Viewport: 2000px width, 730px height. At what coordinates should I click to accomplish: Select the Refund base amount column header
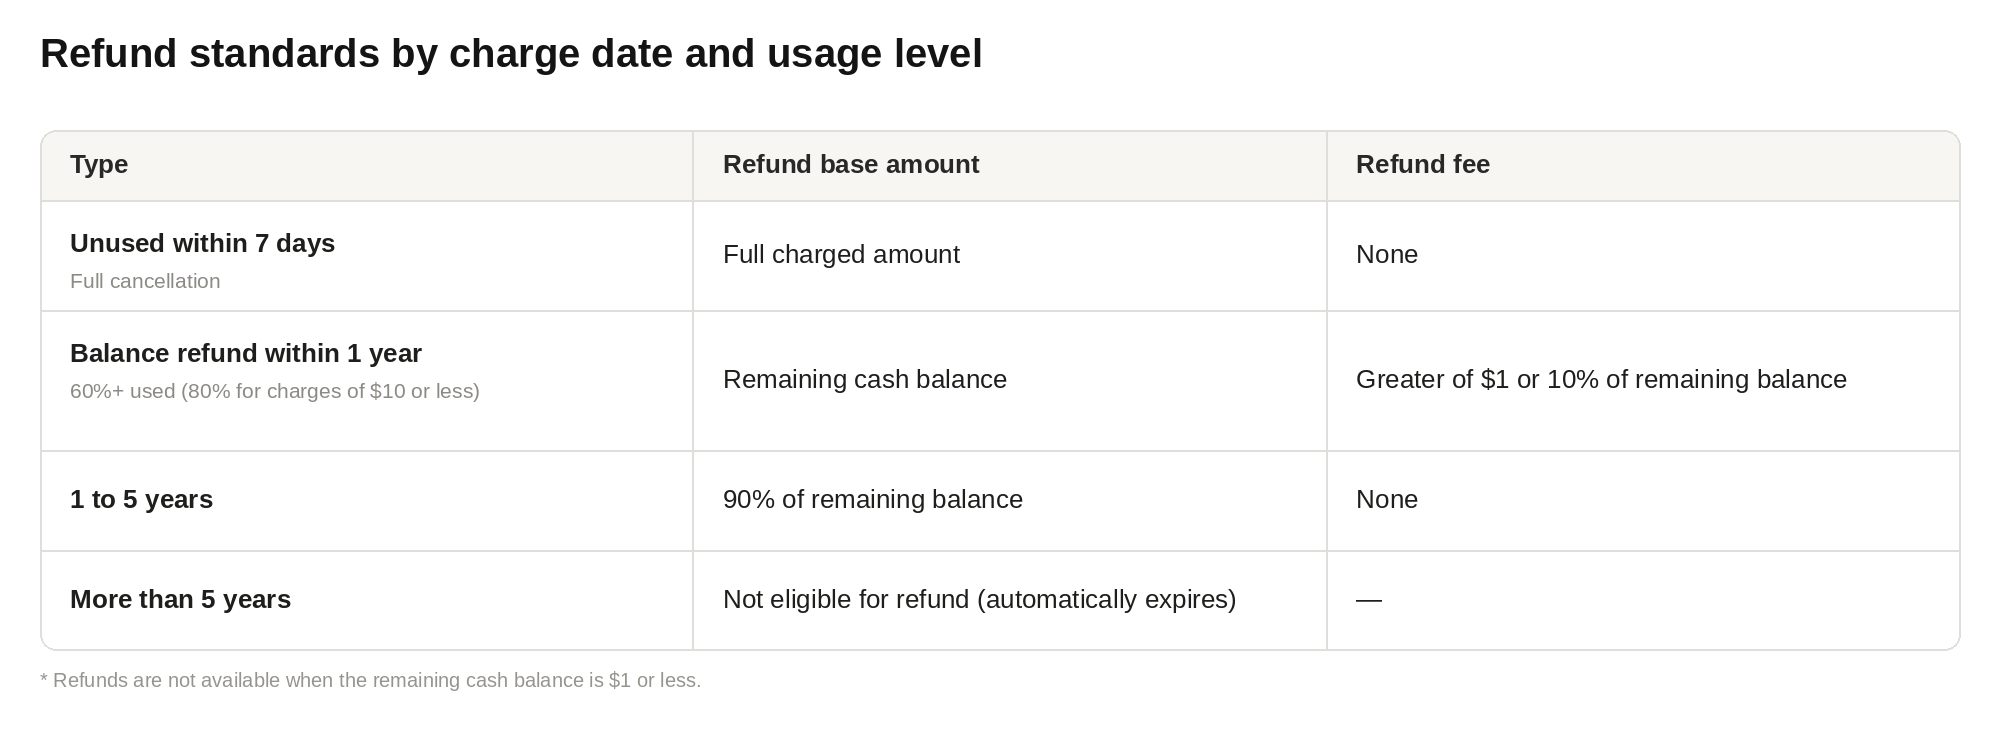(851, 164)
